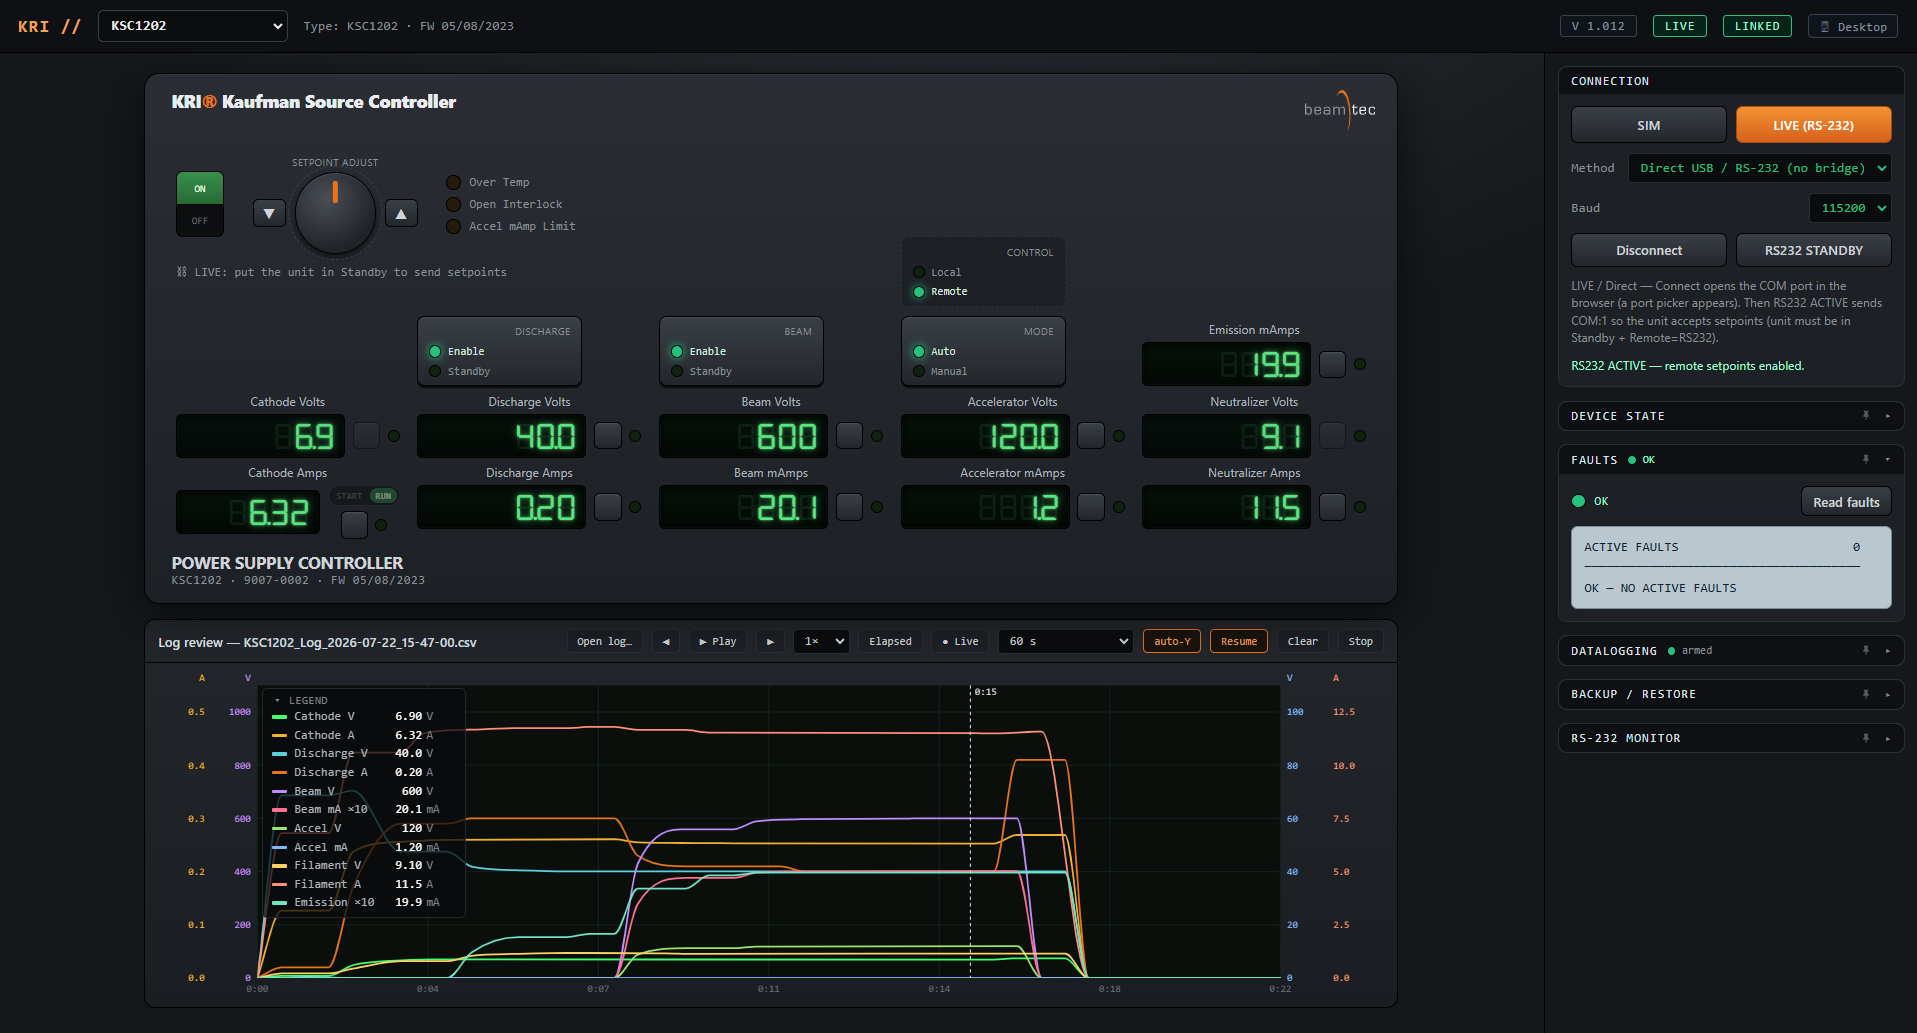The image size is (1917, 1033).
Task: Play the log review
Action: 718,641
